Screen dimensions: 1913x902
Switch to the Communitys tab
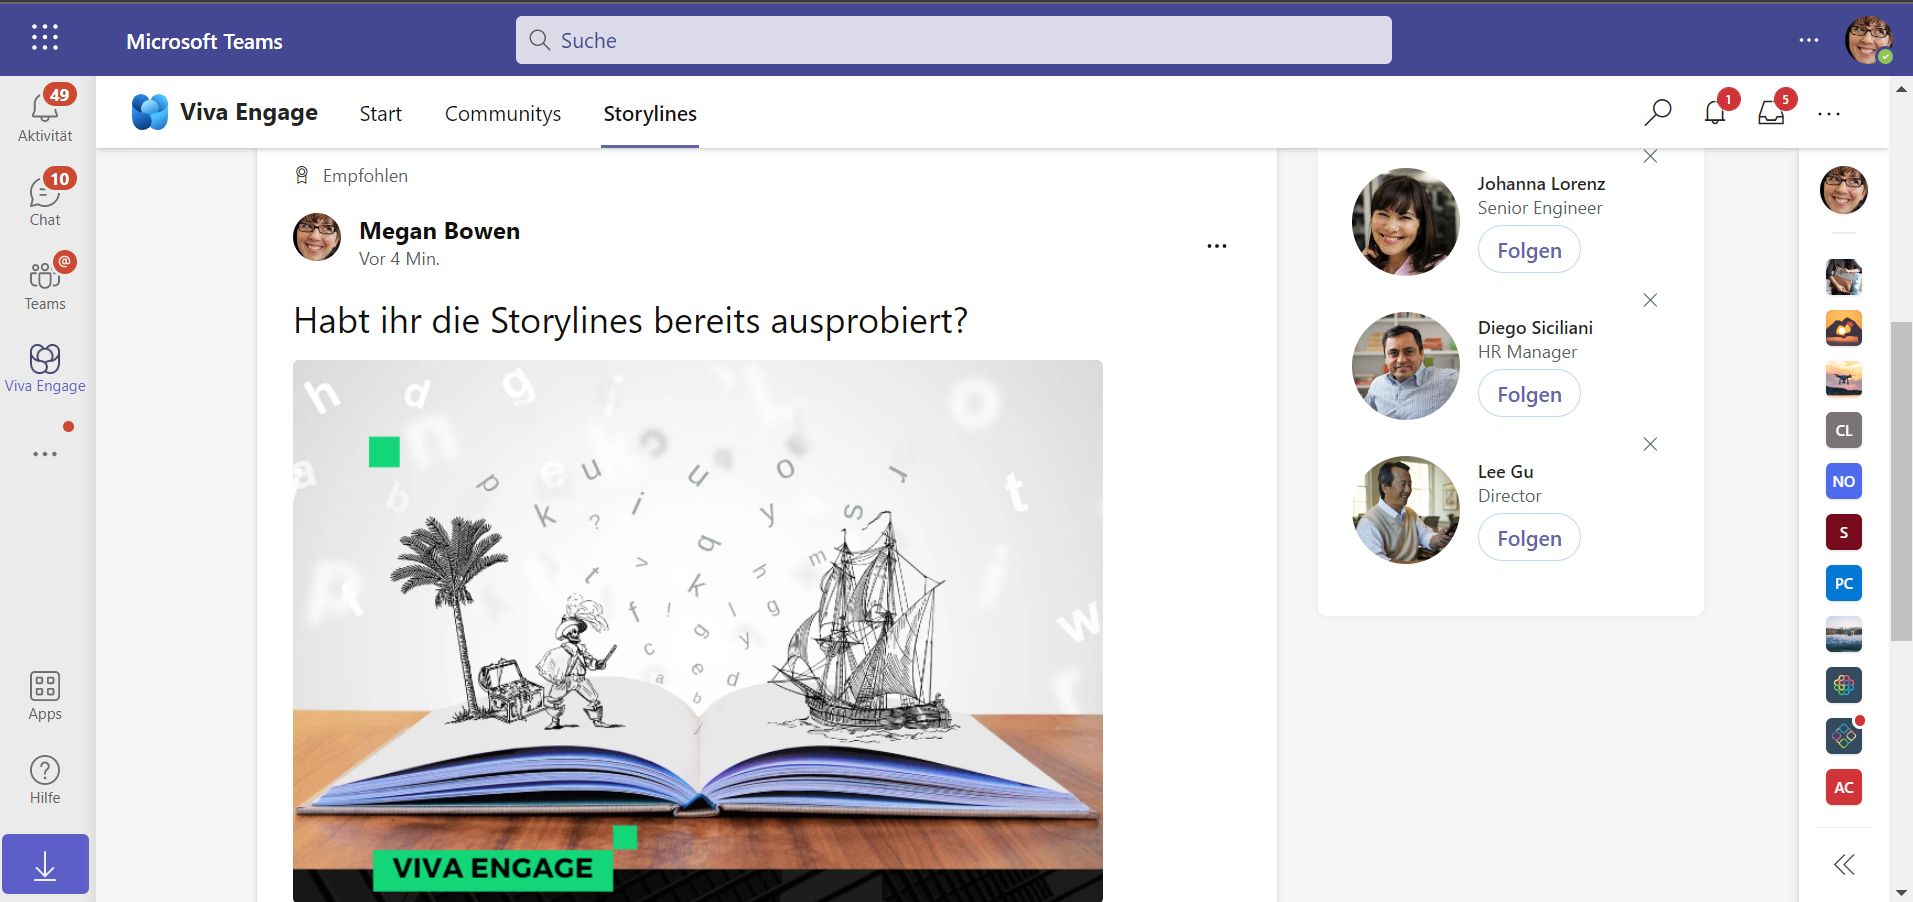pyautogui.click(x=503, y=113)
